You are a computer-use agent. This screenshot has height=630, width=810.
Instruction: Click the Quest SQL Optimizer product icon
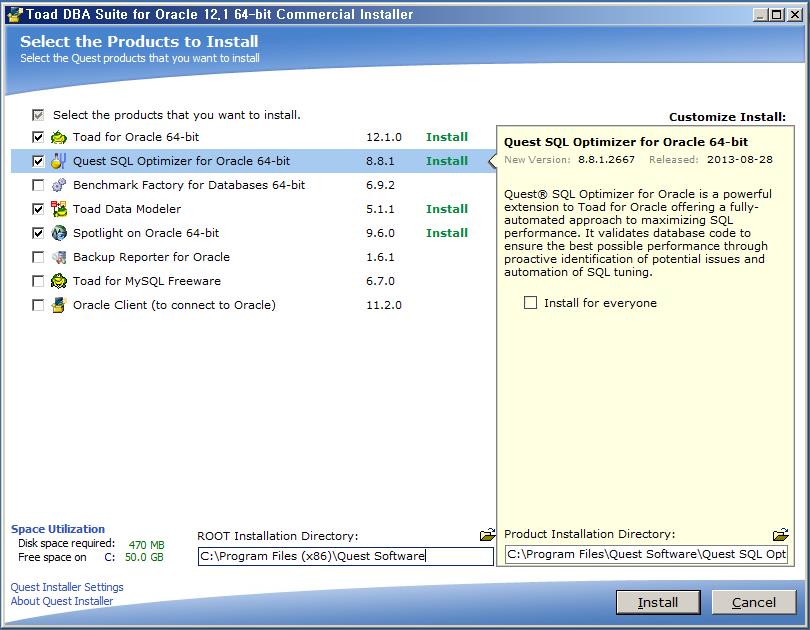point(59,161)
